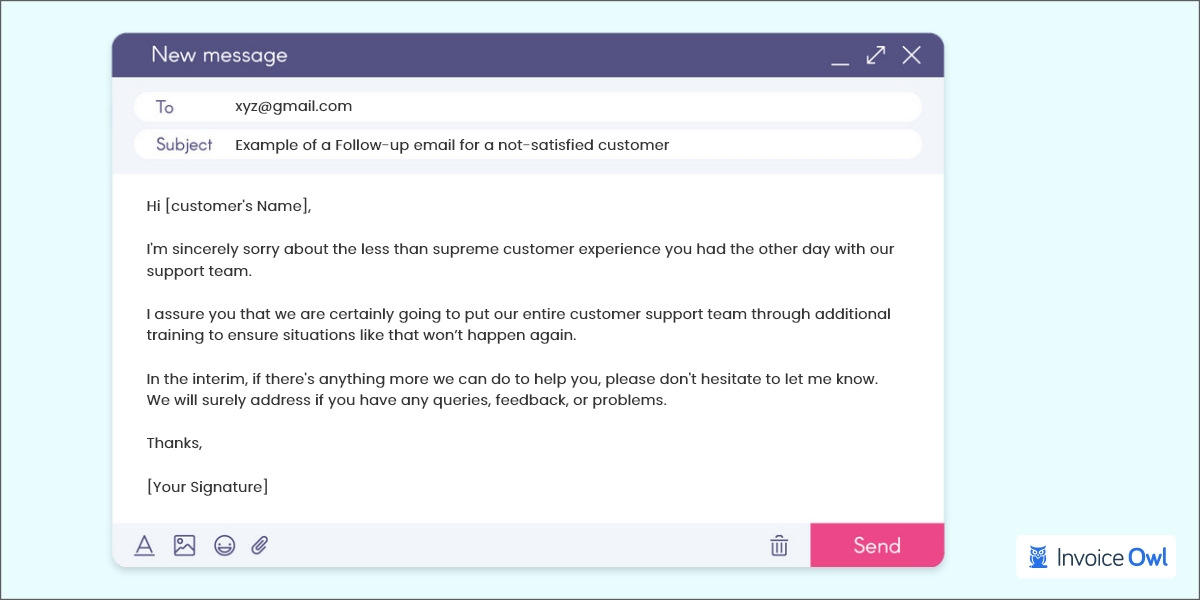This screenshot has height=600, width=1200.
Task: Open the emoji picker
Action: click(x=224, y=545)
